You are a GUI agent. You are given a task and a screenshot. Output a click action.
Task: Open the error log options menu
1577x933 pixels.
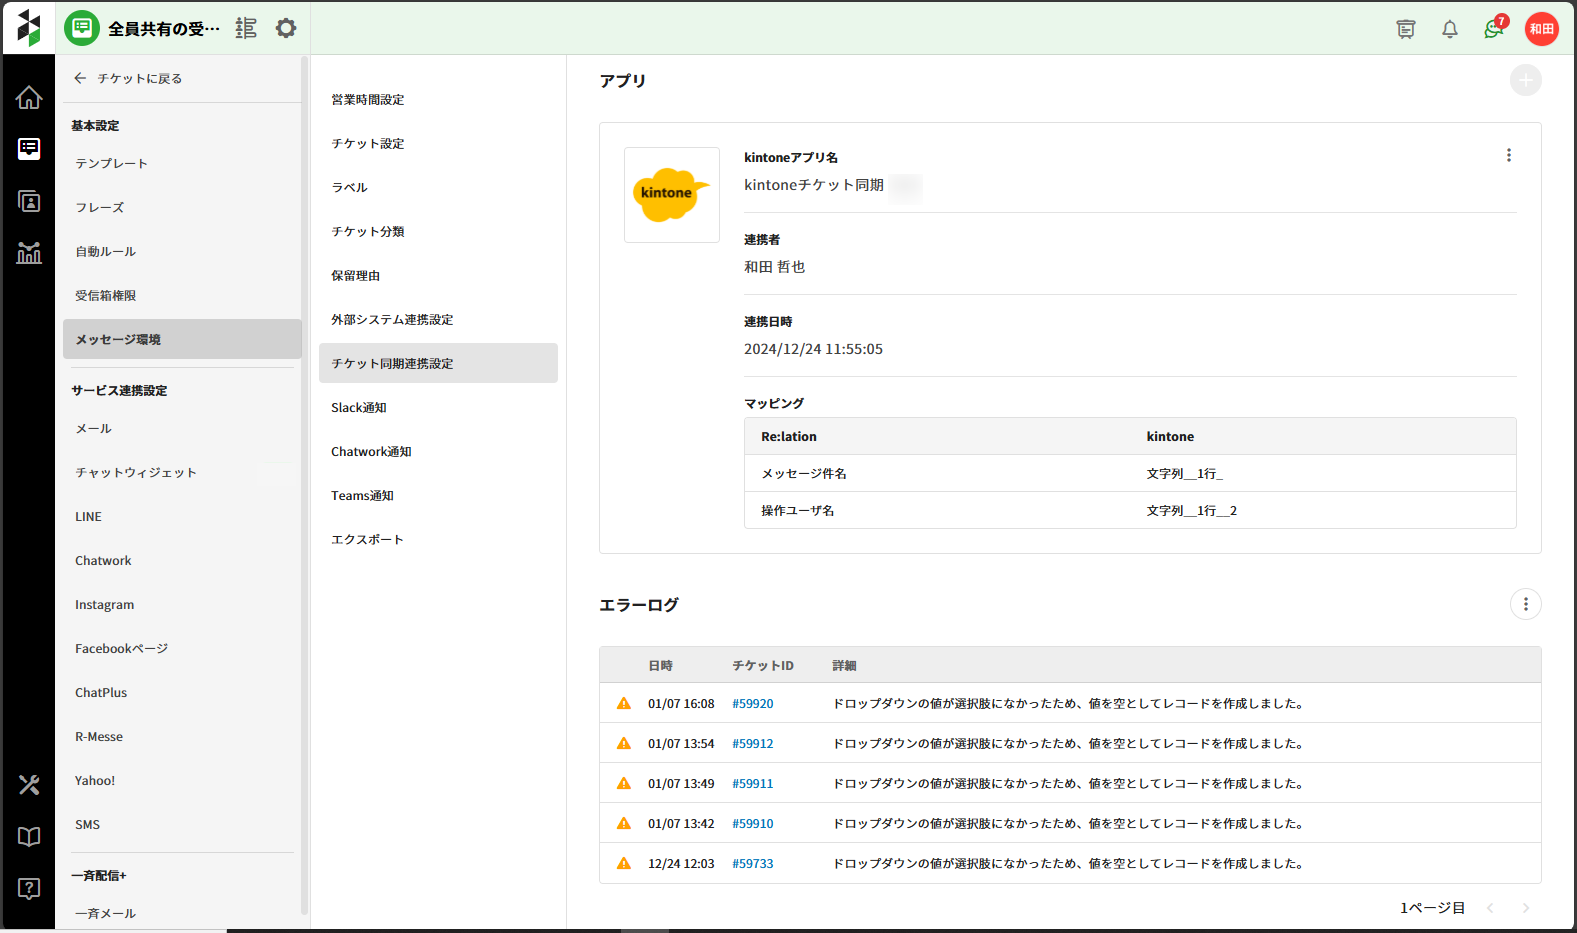coord(1525,604)
